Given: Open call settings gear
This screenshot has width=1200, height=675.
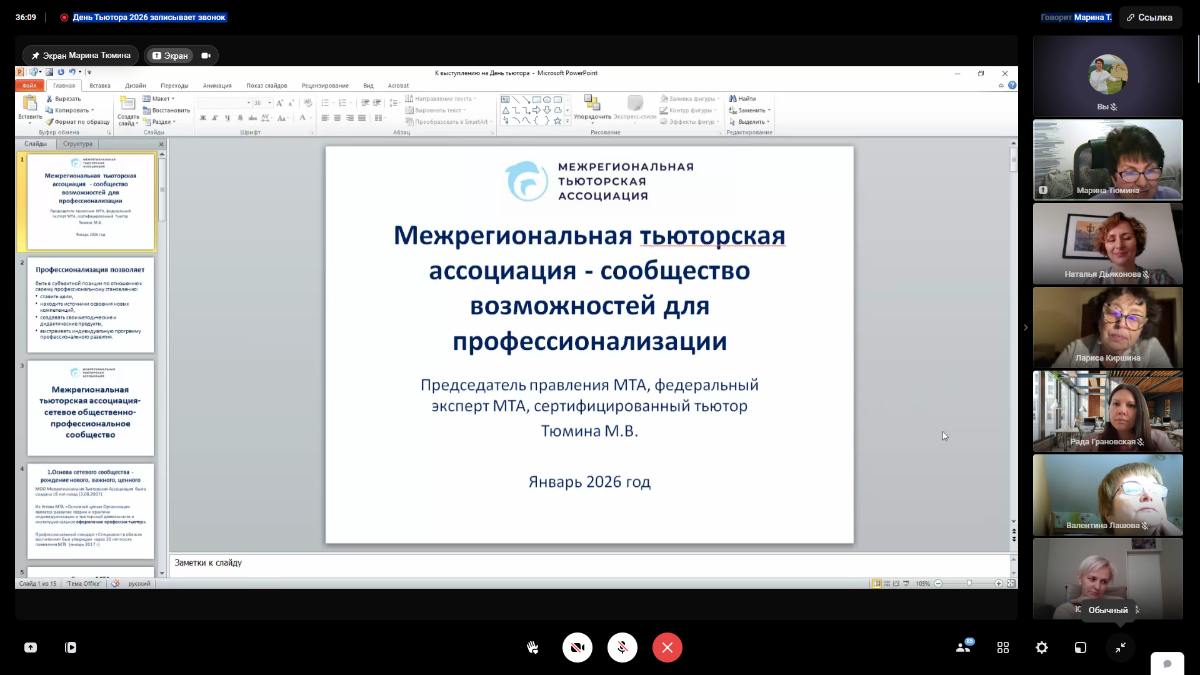Looking at the screenshot, I should (x=1042, y=647).
